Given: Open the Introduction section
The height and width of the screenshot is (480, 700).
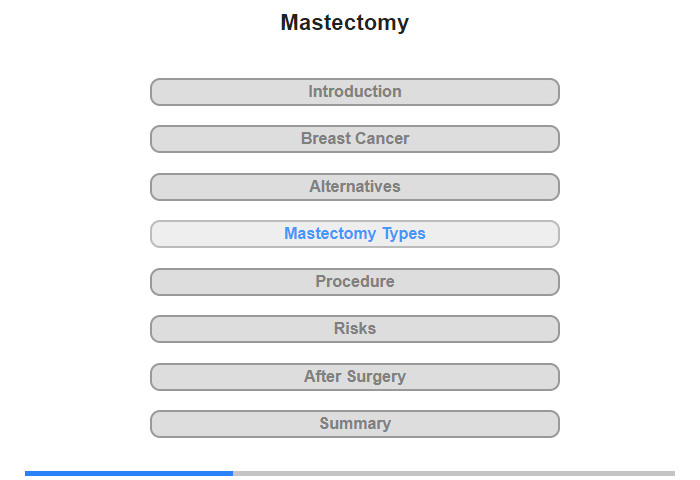Looking at the screenshot, I should (x=354, y=92).
